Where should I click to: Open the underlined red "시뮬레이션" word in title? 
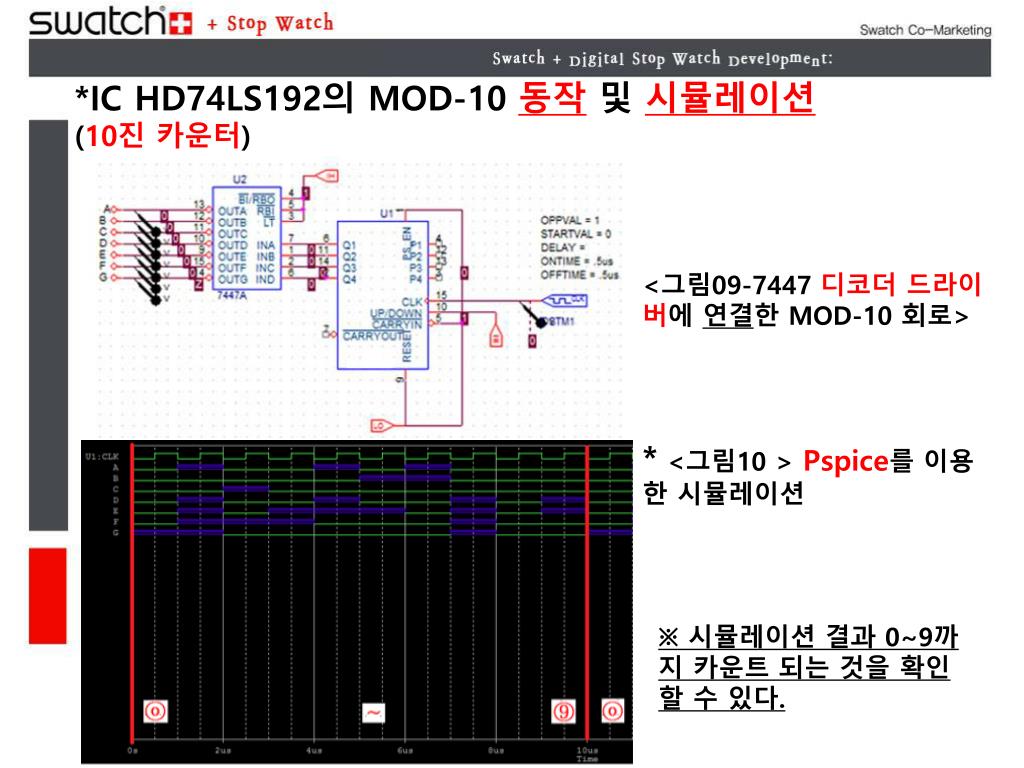[x=729, y=98]
